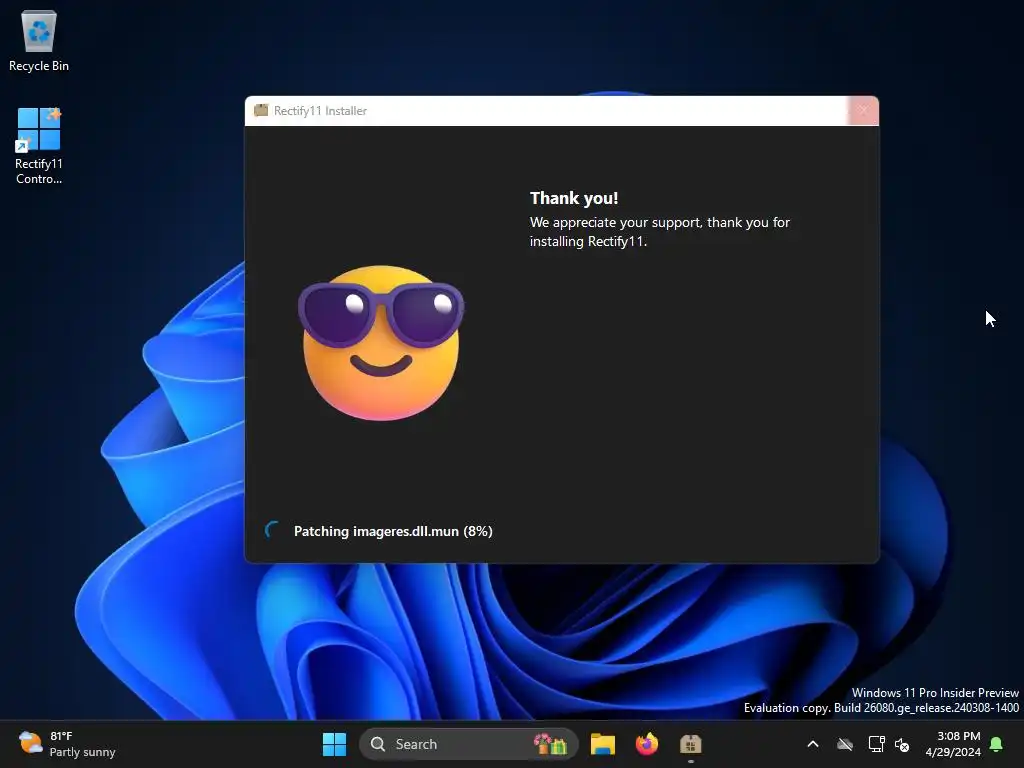Click the search highlight gift icon

[x=550, y=744]
